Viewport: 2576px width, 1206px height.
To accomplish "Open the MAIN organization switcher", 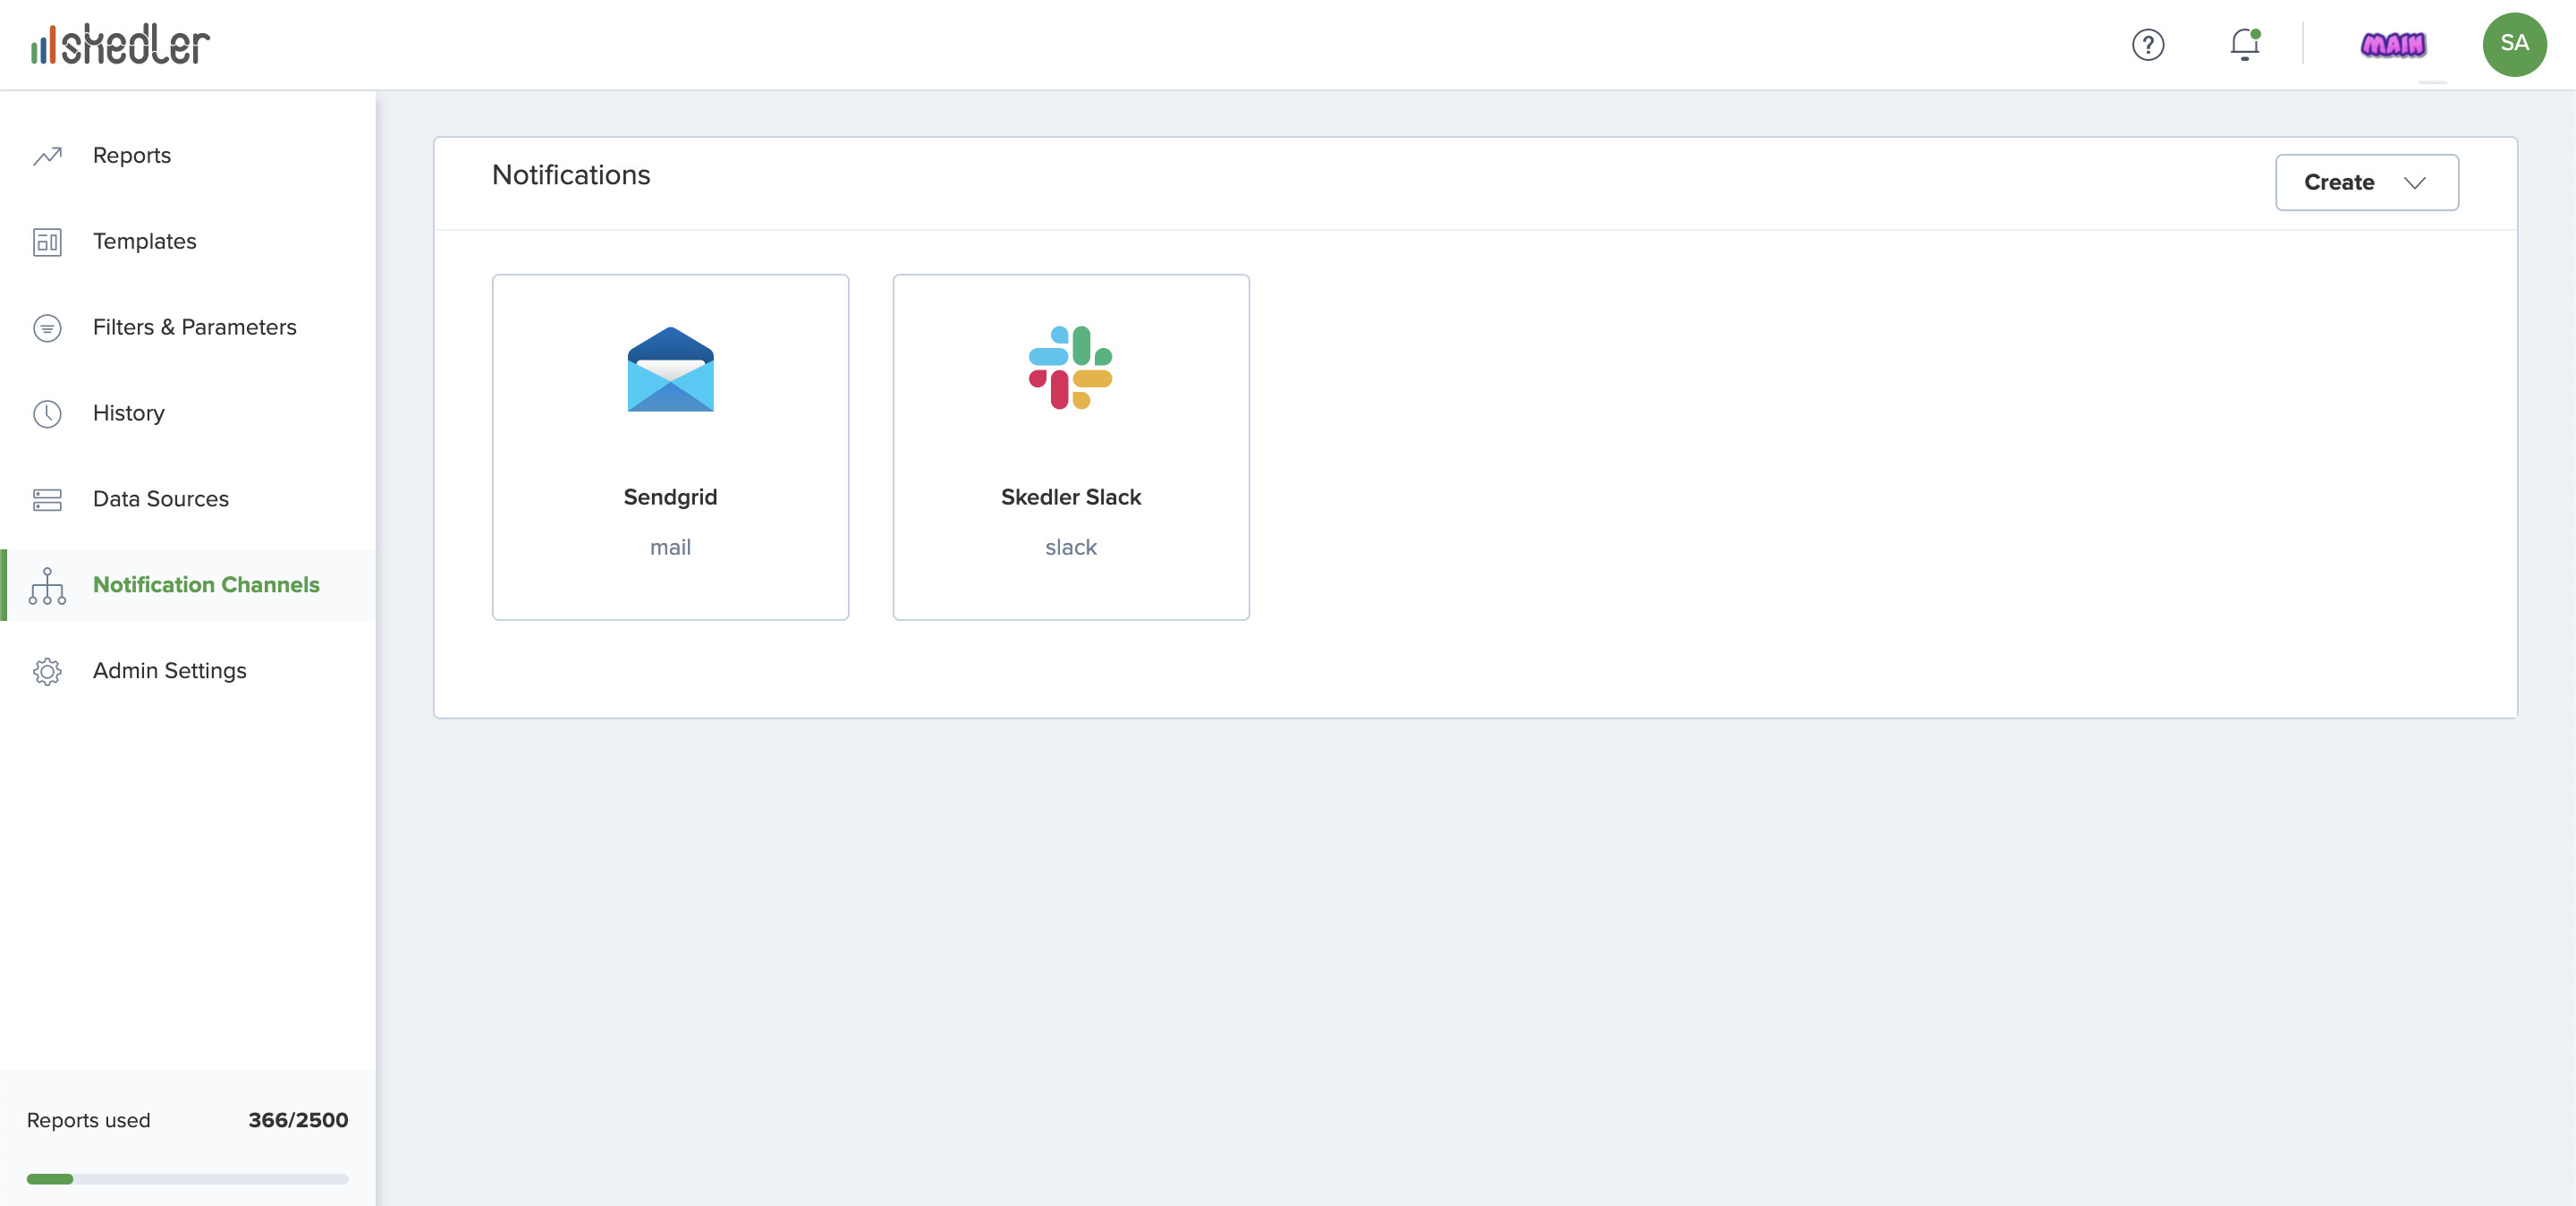I will [x=2392, y=45].
